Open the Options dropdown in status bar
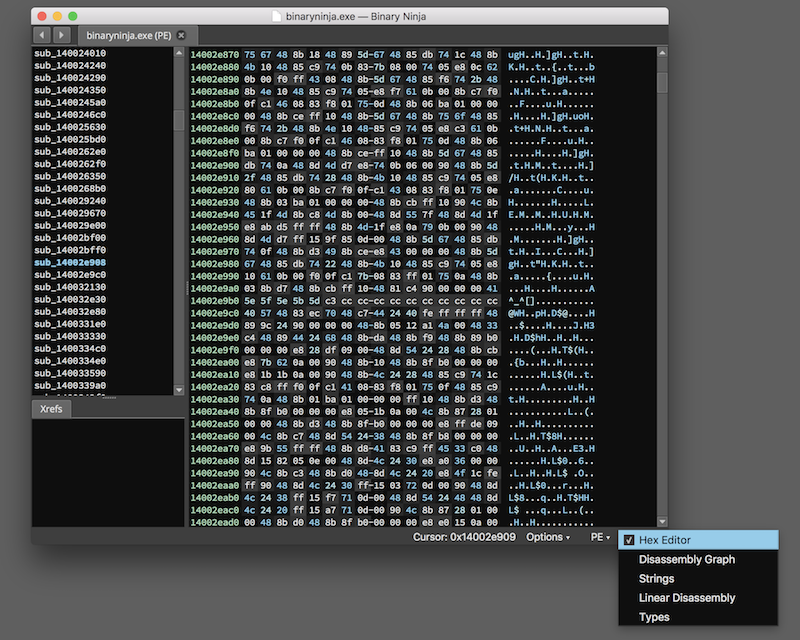The width and height of the screenshot is (800, 640). (548, 537)
